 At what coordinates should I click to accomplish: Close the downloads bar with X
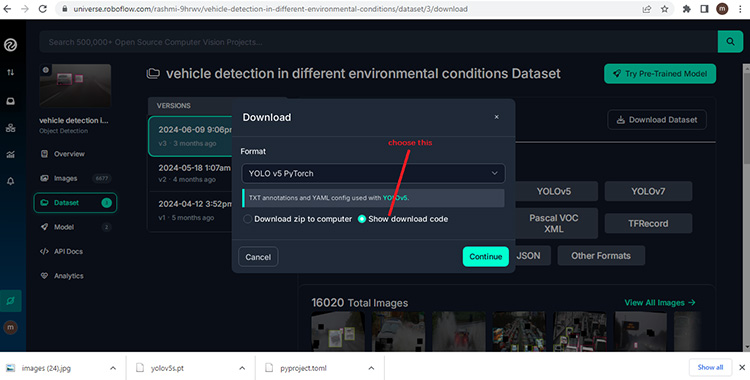742,368
